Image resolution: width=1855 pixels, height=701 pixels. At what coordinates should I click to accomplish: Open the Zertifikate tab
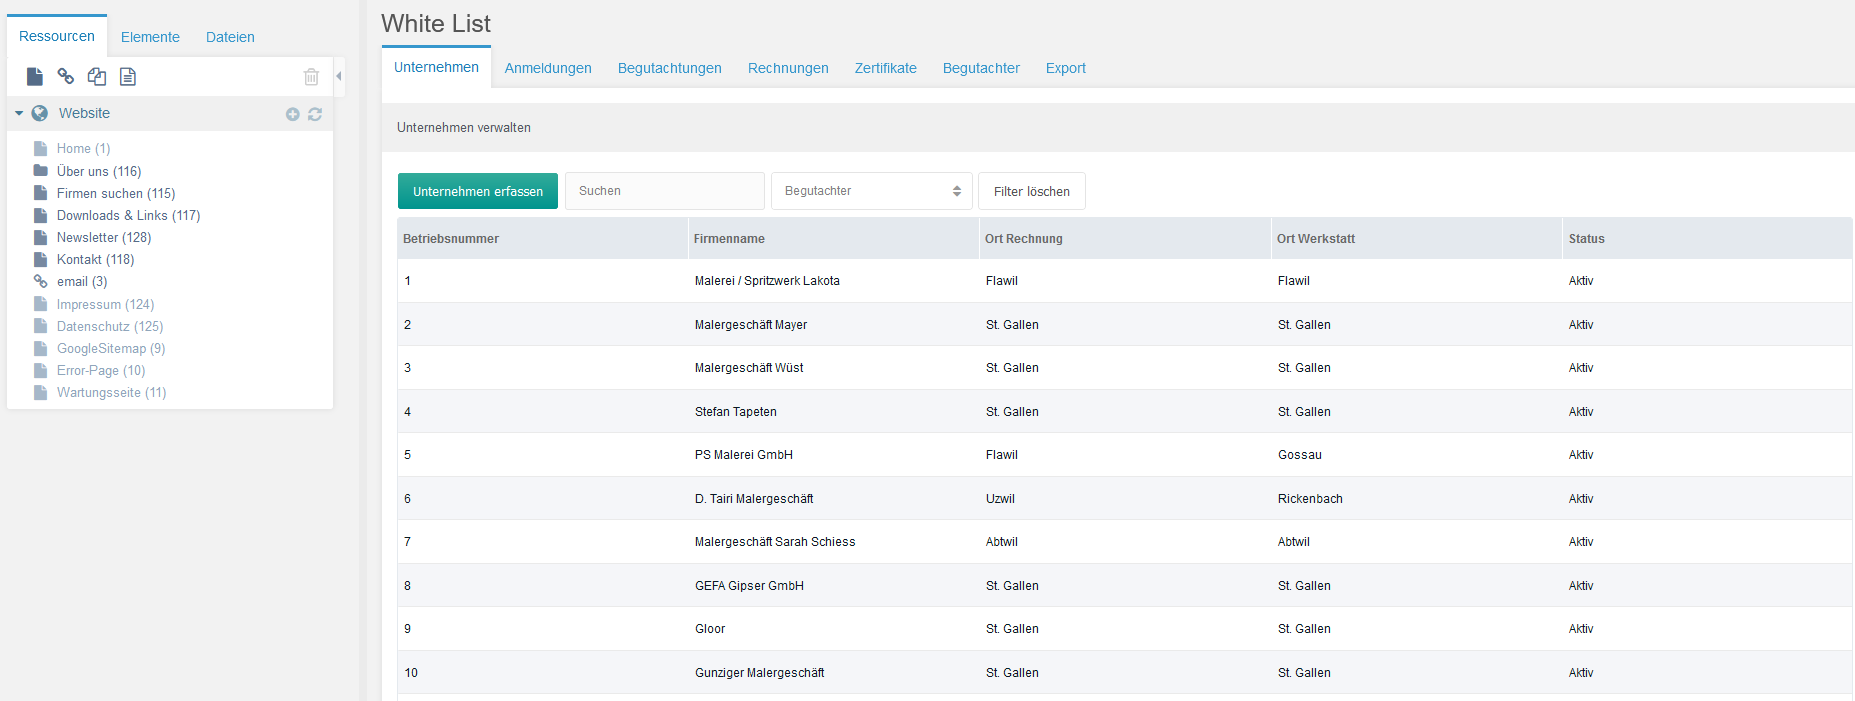[x=885, y=68]
